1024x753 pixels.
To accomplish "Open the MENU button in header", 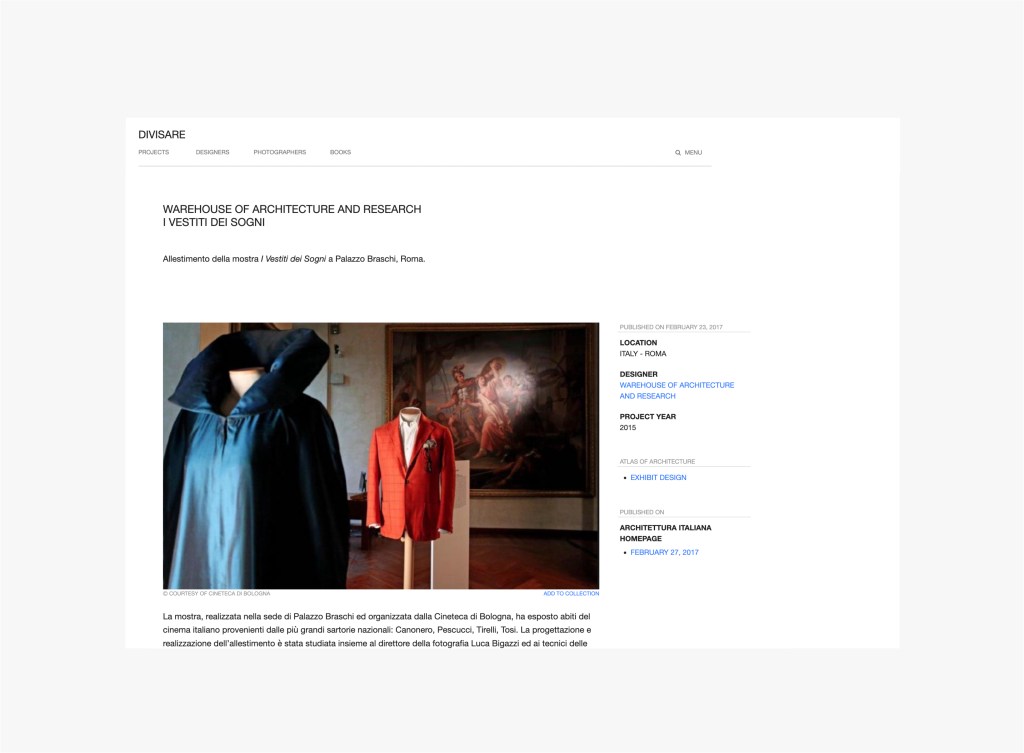I will 693,153.
